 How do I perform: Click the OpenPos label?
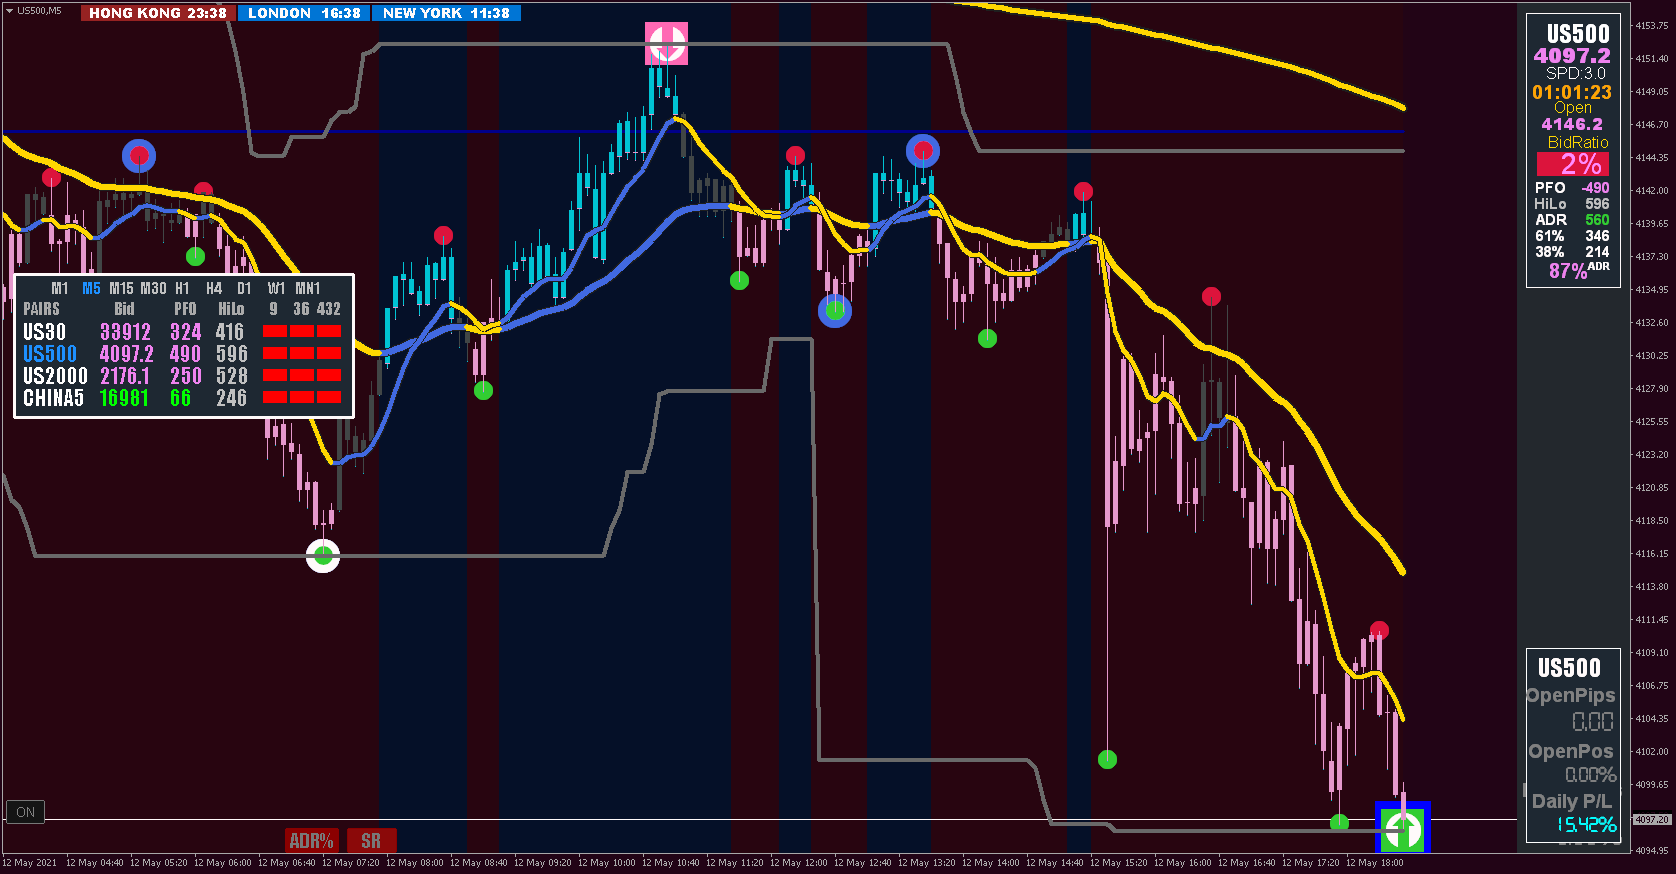tap(1571, 751)
